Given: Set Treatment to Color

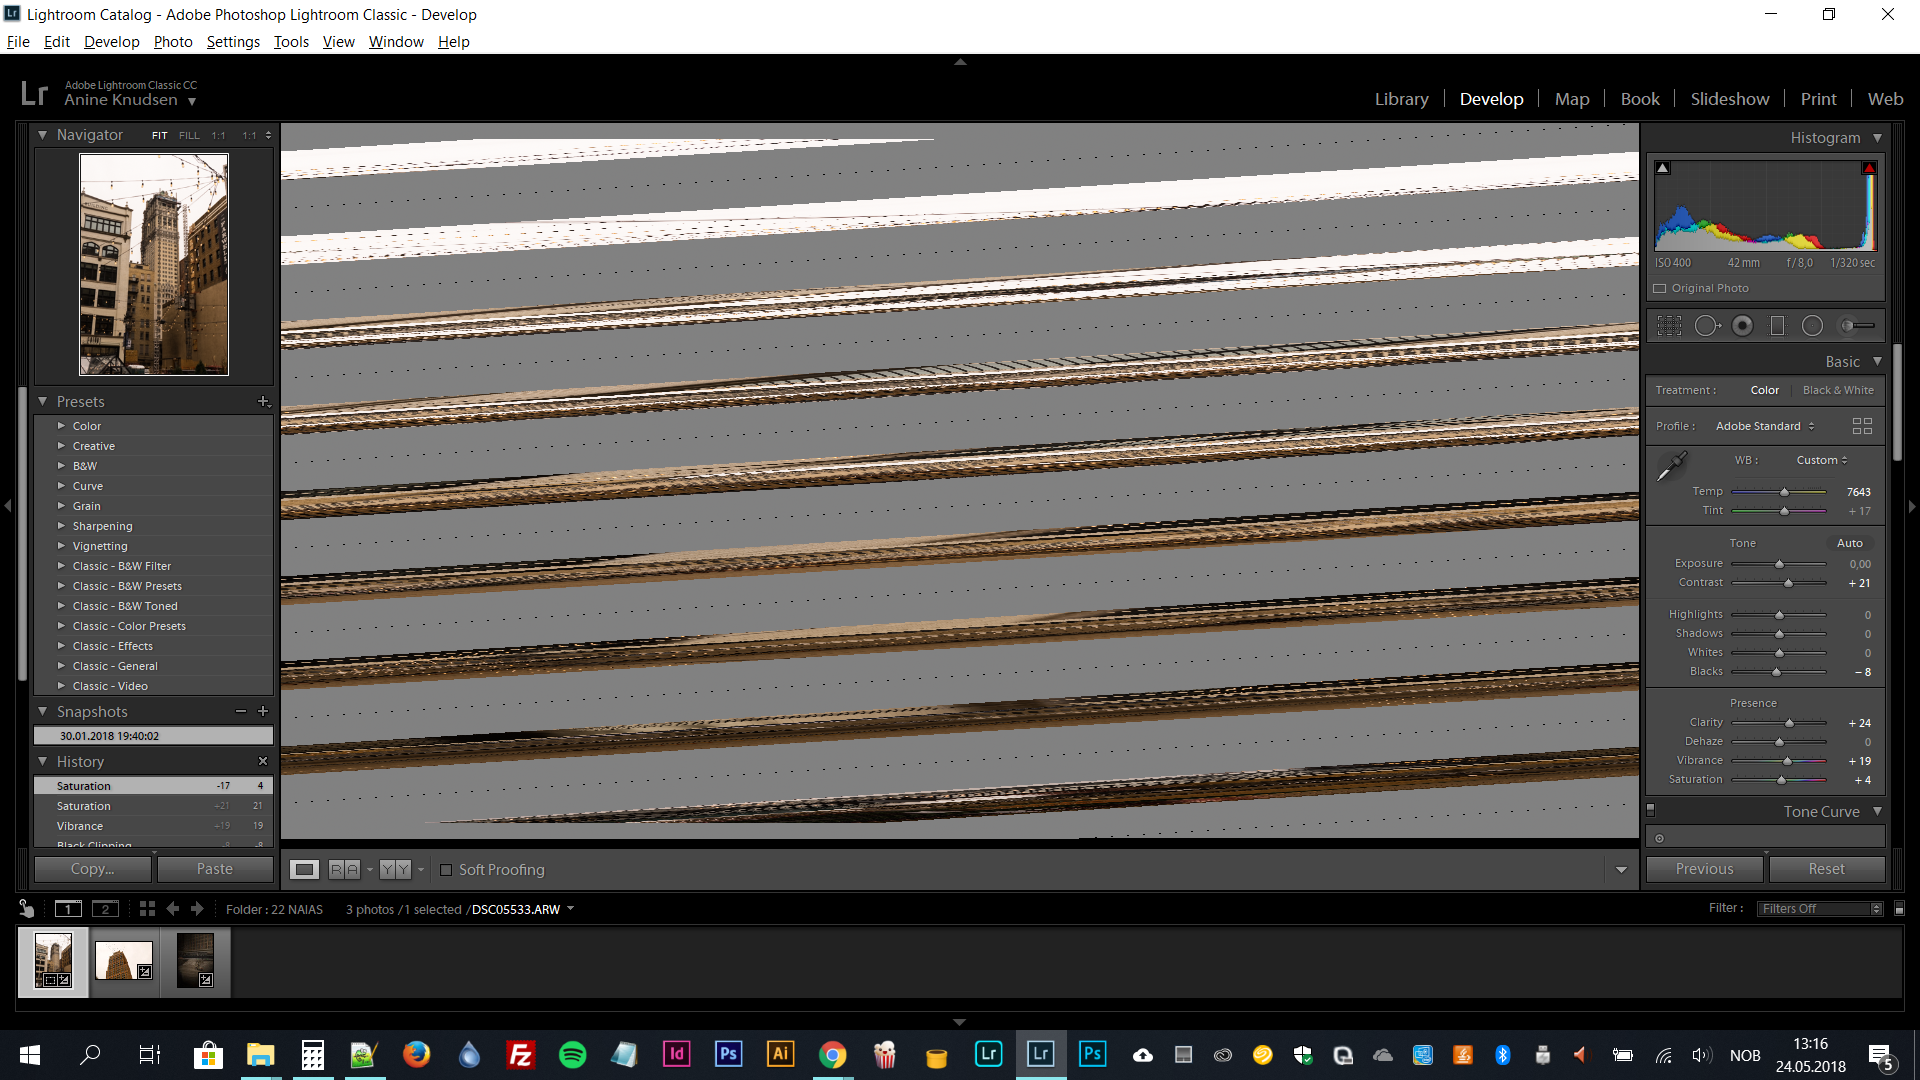Looking at the screenshot, I should click(x=1764, y=390).
